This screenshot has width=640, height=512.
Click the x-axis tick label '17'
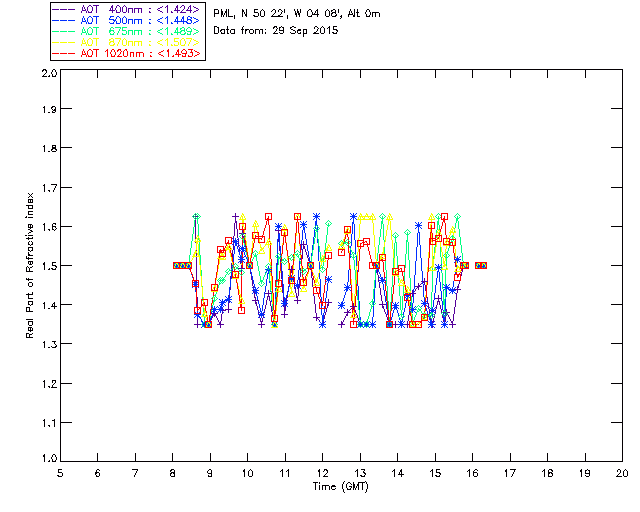[510, 473]
